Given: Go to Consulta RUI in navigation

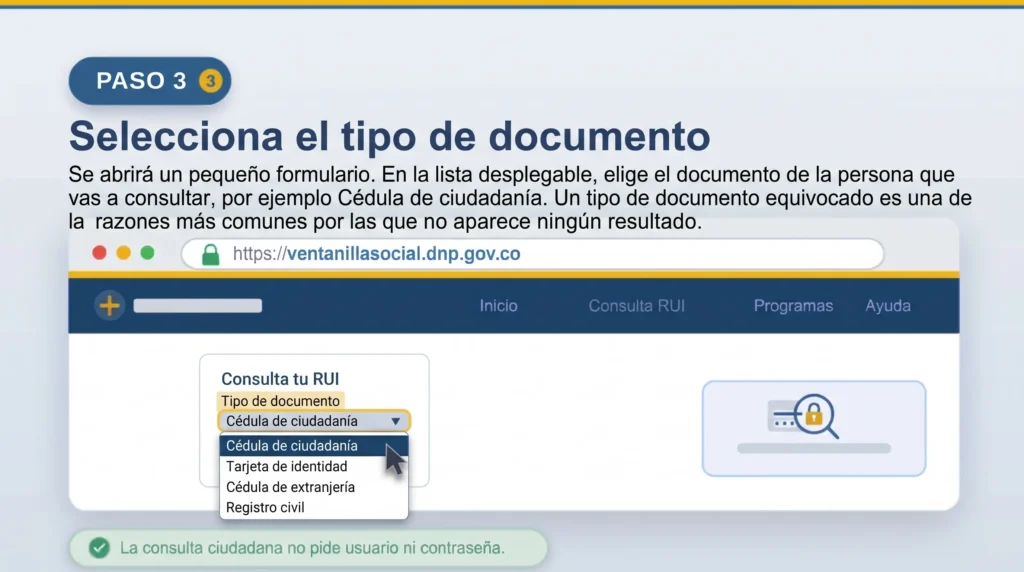Looking at the screenshot, I should [x=637, y=306].
